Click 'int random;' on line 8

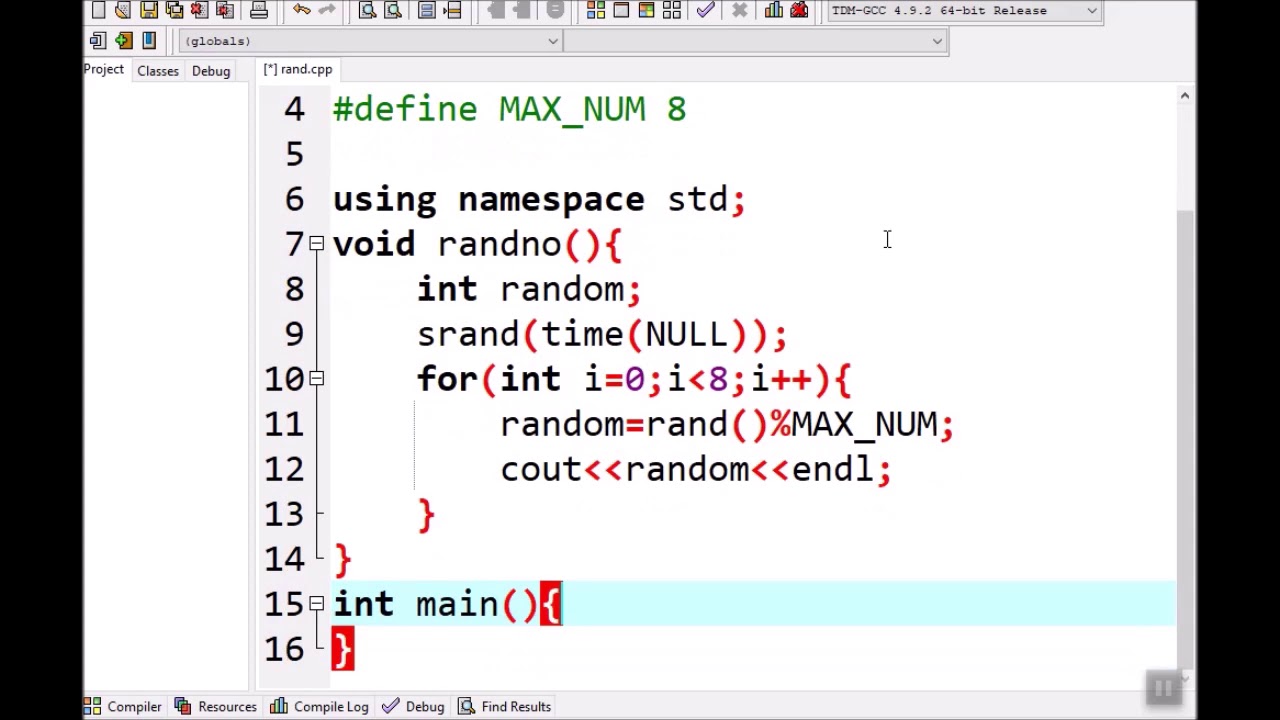(x=529, y=289)
